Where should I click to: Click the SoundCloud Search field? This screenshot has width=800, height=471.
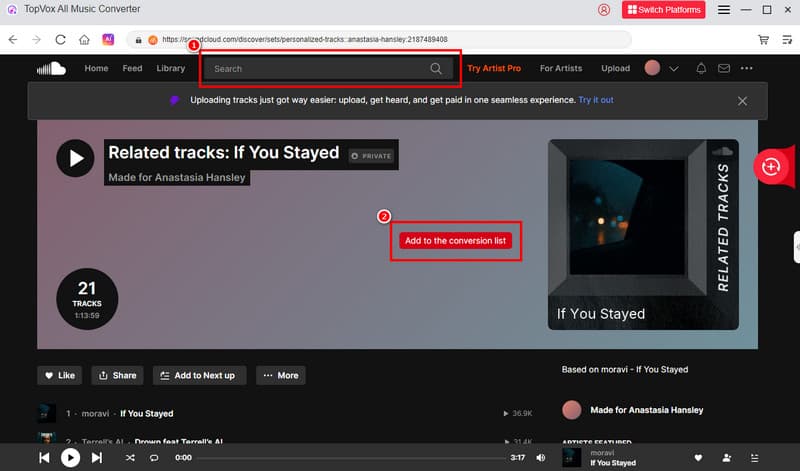click(x=328, y=68)
